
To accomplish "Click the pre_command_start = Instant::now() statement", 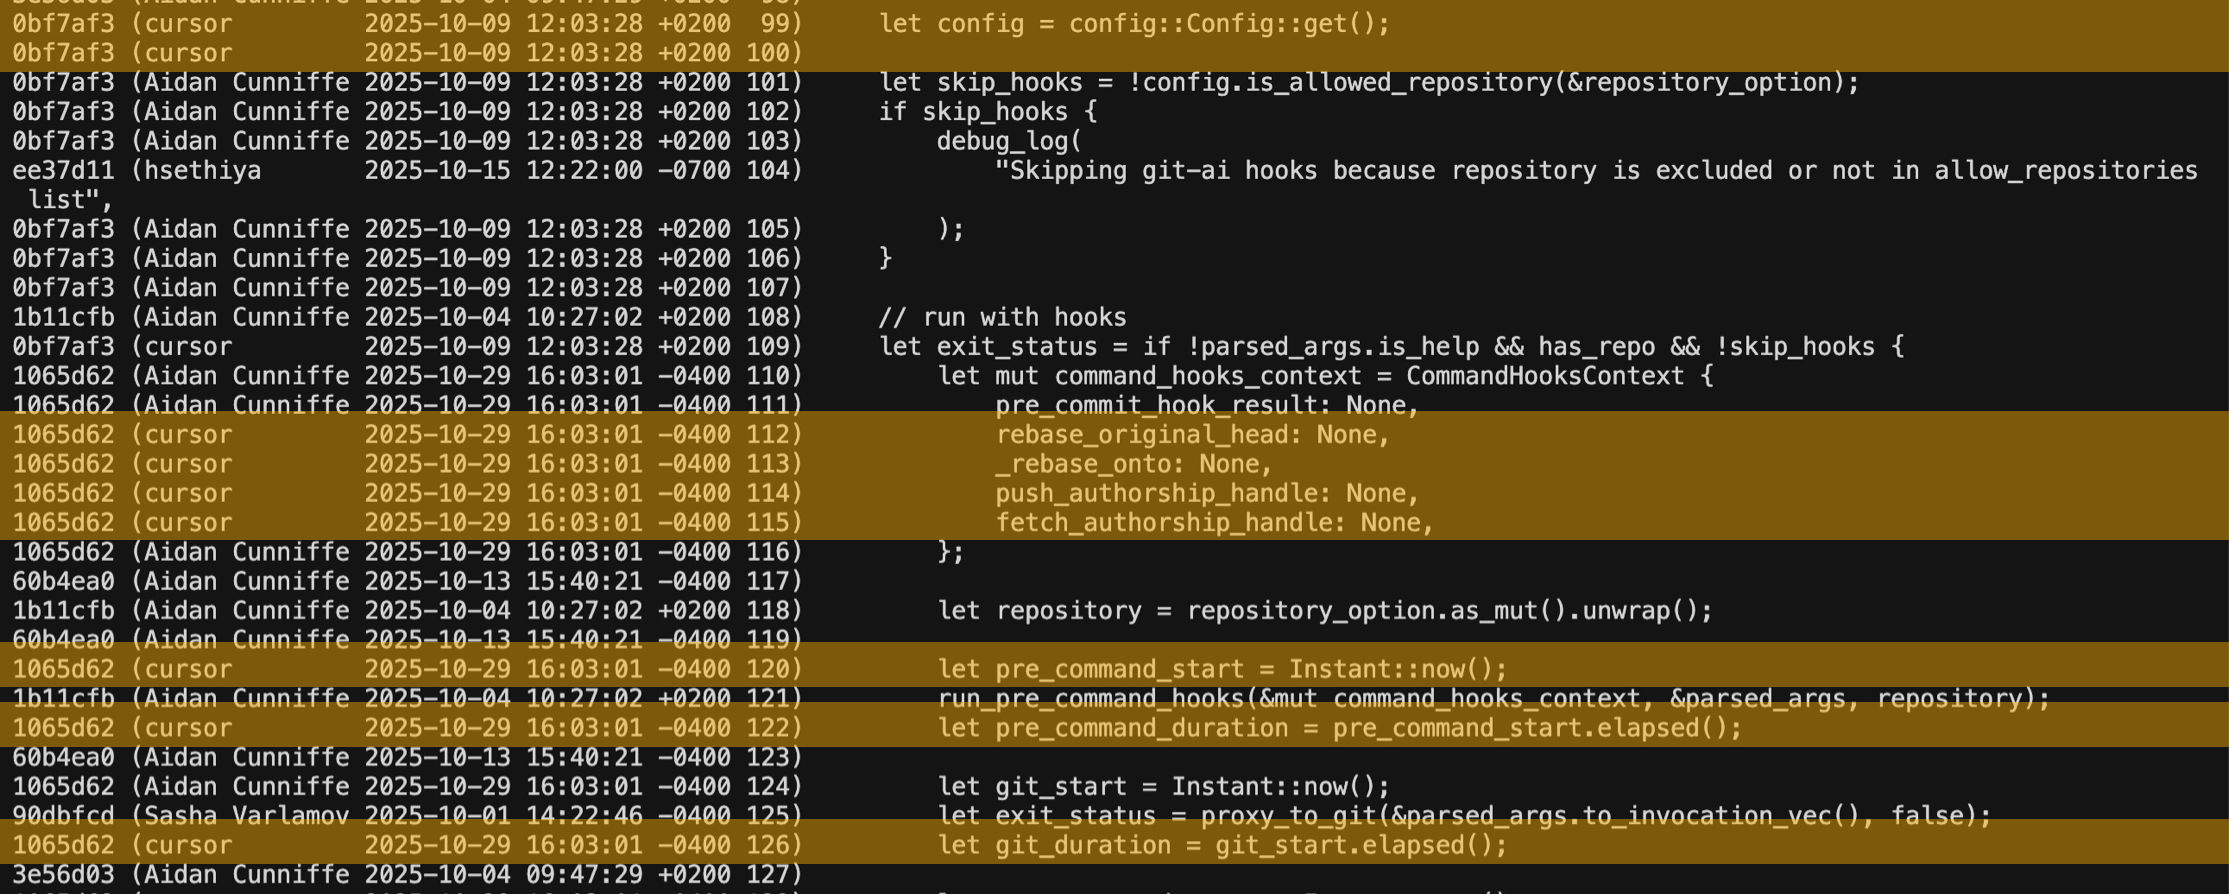I will (x=1222, y=670).
